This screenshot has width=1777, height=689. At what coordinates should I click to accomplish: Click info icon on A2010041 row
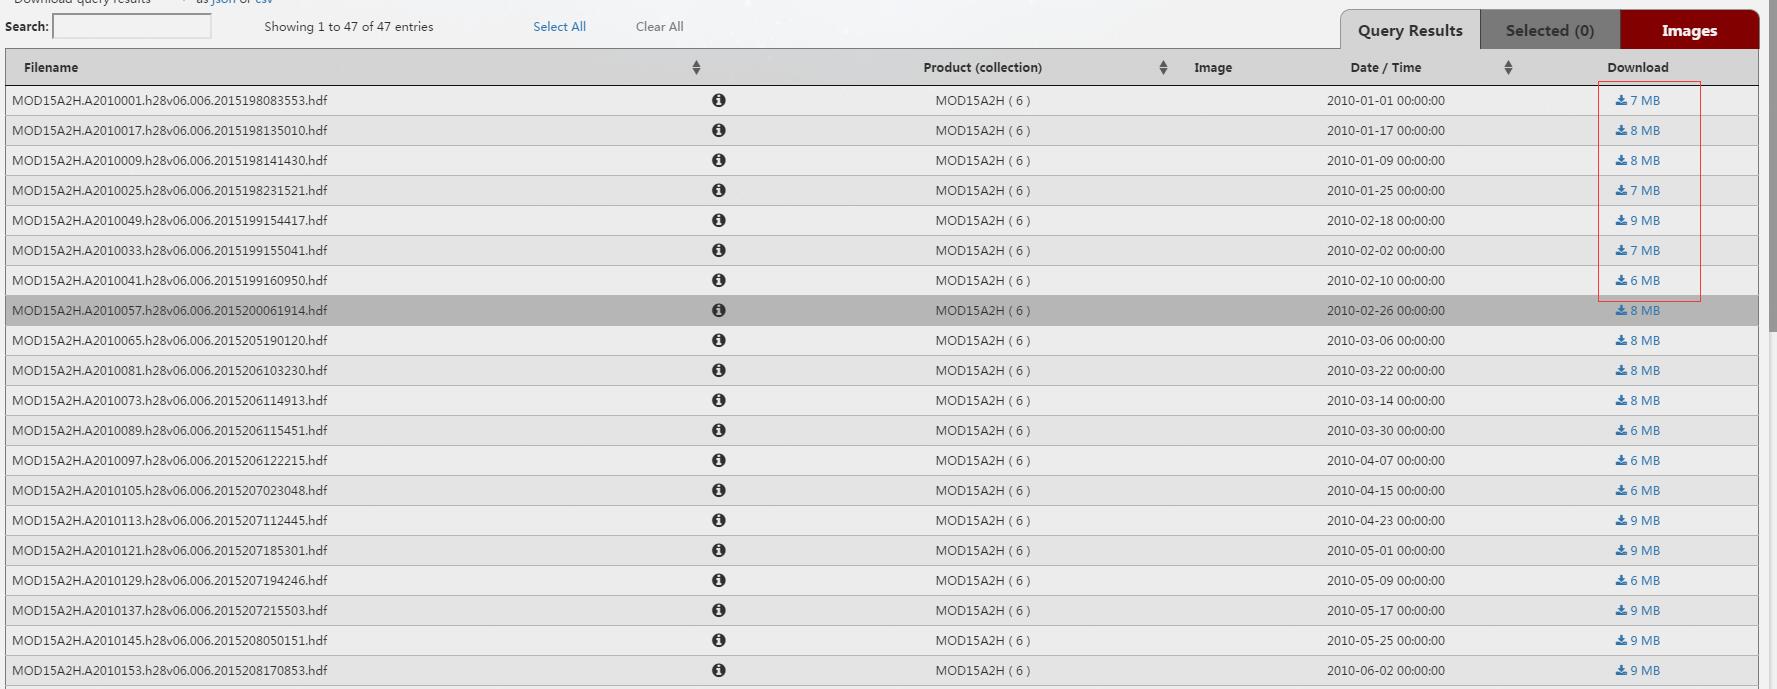[x=718, y=280]
